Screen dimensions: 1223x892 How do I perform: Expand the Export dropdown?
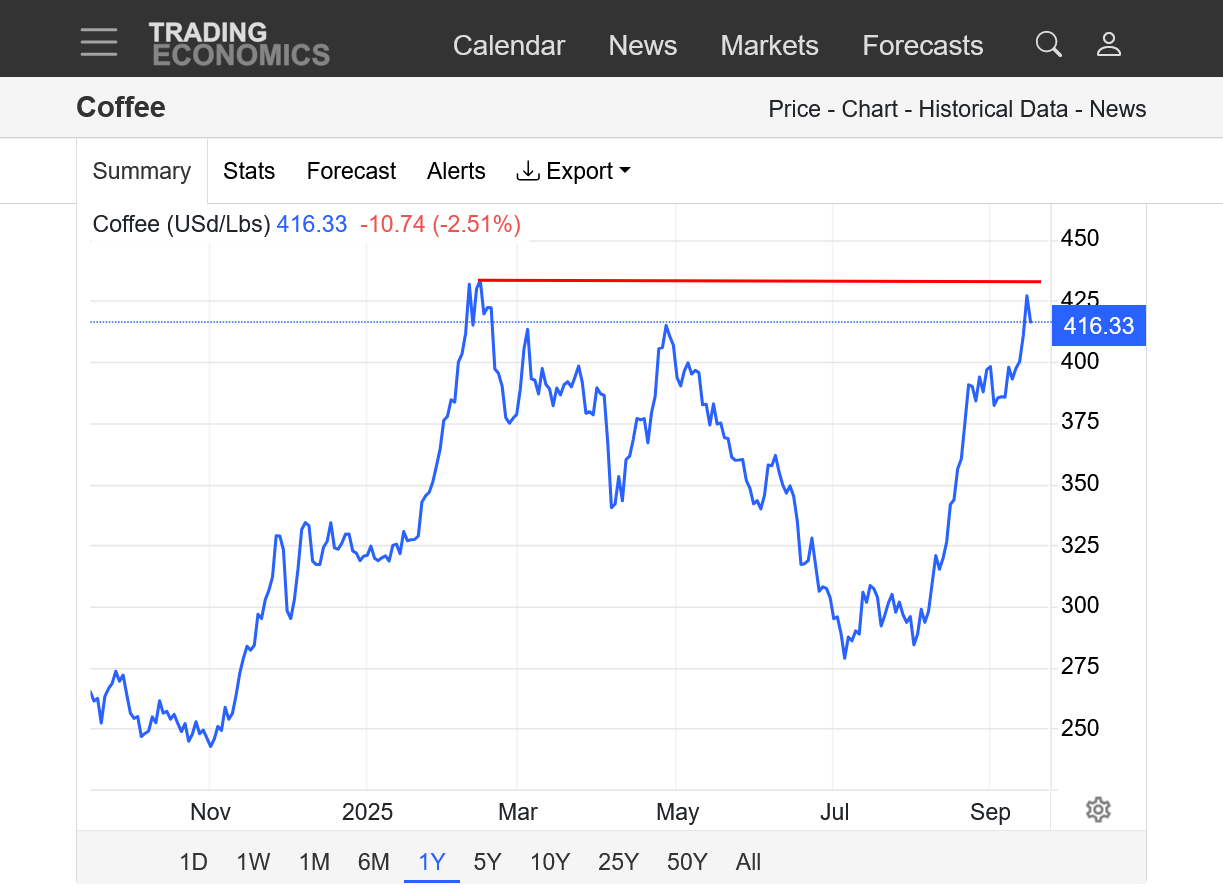(573, 171)
